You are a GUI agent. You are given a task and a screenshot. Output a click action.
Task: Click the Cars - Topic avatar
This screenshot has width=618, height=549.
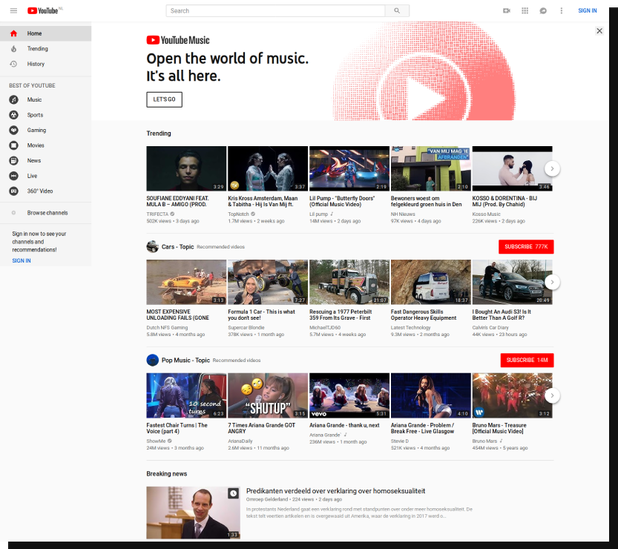[x=153, y=247]
